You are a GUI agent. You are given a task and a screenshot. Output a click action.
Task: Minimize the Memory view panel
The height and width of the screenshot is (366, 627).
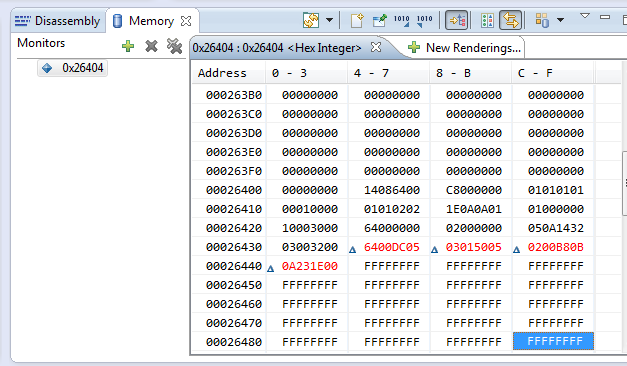click(605, 17)
